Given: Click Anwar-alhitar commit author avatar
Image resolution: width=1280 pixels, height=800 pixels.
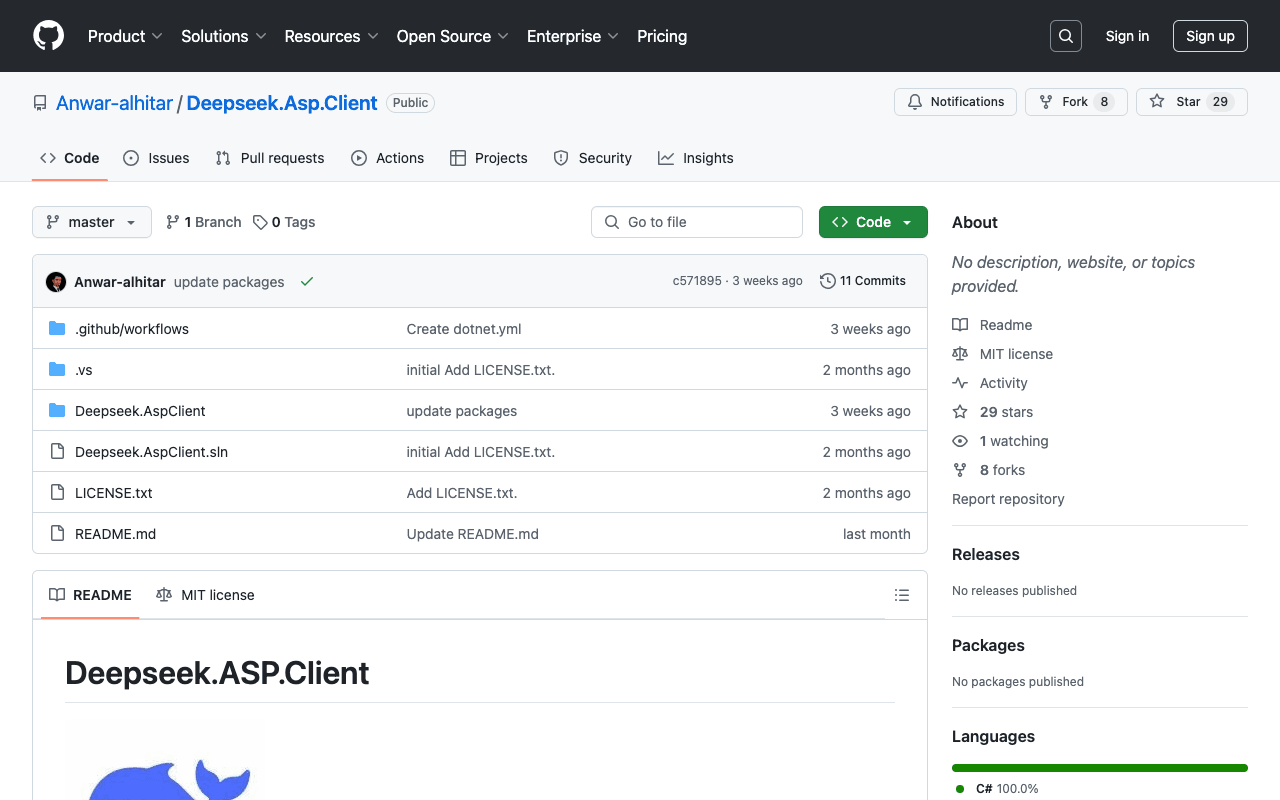Looking at the screenshot, I should click(56, 282).
